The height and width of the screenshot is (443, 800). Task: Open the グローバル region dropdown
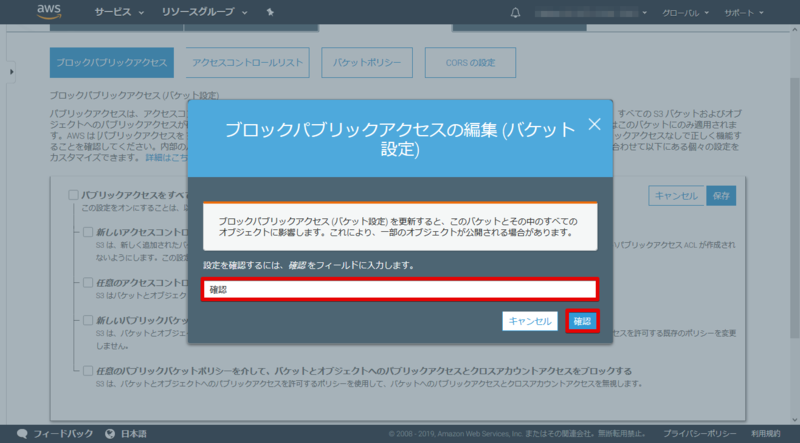(x=685, y=13)
